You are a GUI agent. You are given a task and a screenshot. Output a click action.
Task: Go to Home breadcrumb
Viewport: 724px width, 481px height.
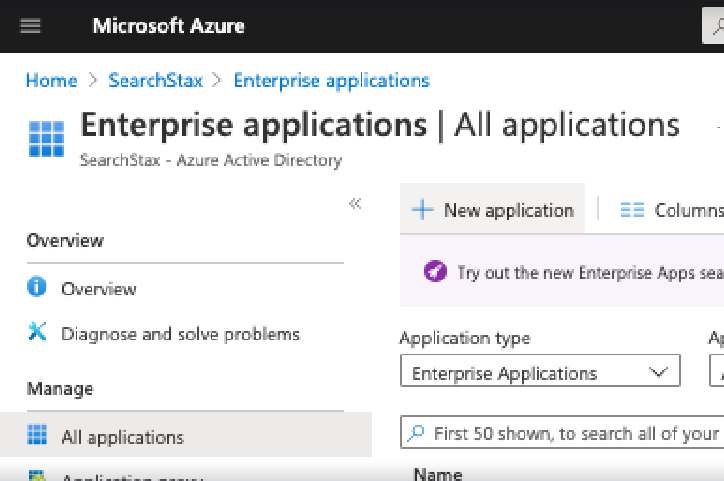tap(51, 81)
